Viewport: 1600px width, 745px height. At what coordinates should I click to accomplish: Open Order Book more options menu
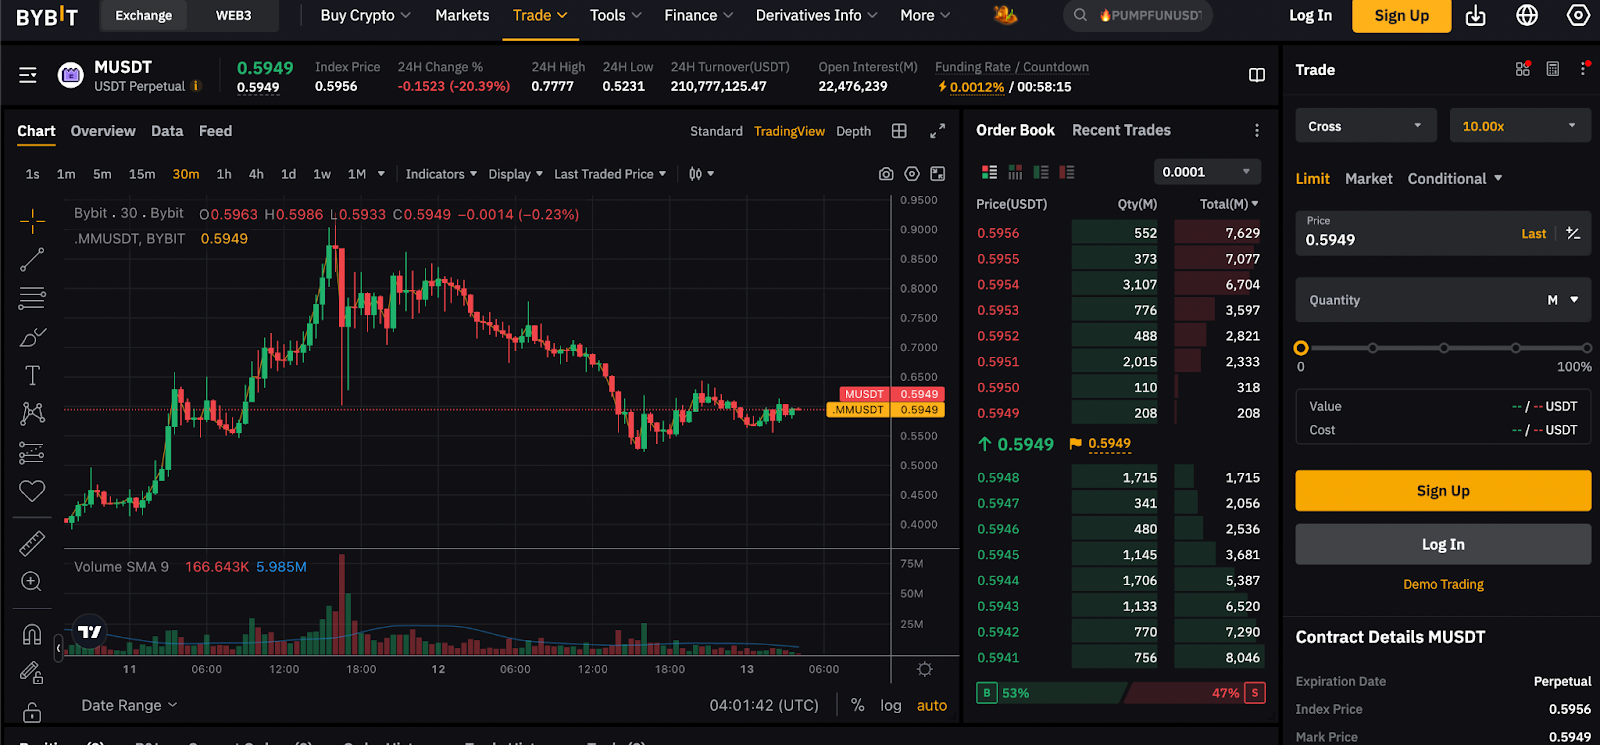tap(1257, 131)
